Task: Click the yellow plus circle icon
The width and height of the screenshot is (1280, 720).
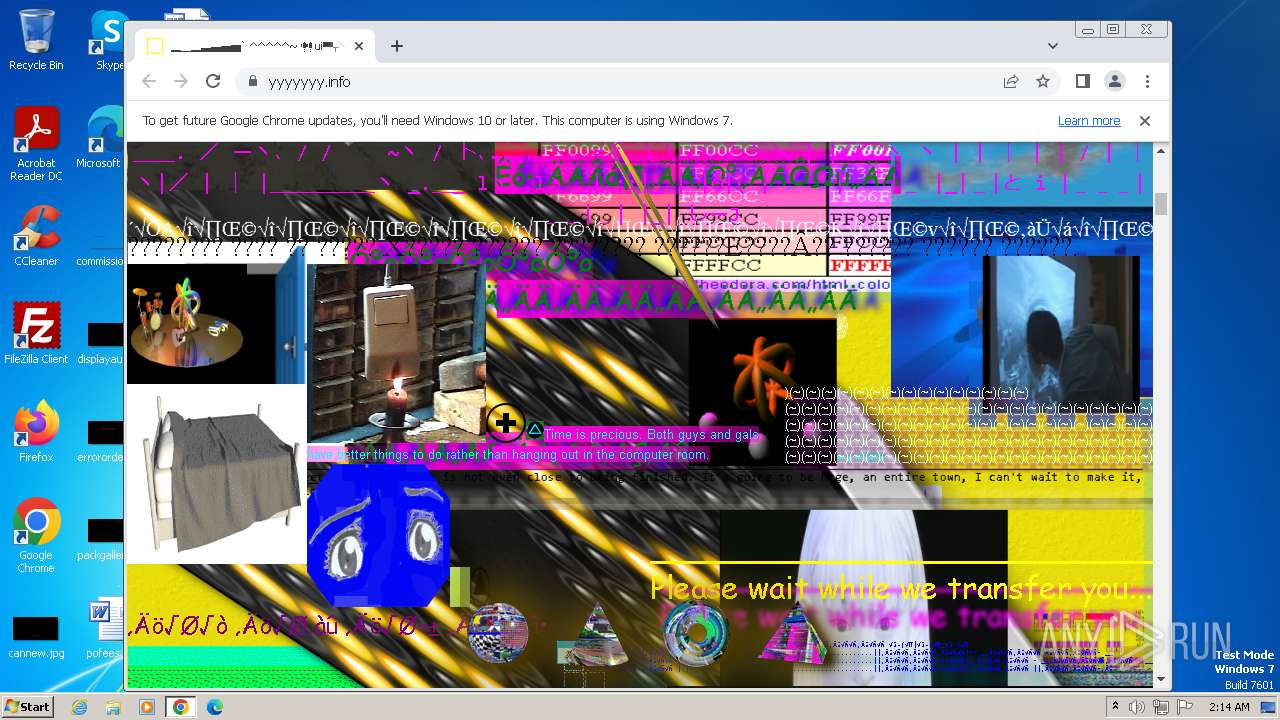Action: tap(506, 423)
